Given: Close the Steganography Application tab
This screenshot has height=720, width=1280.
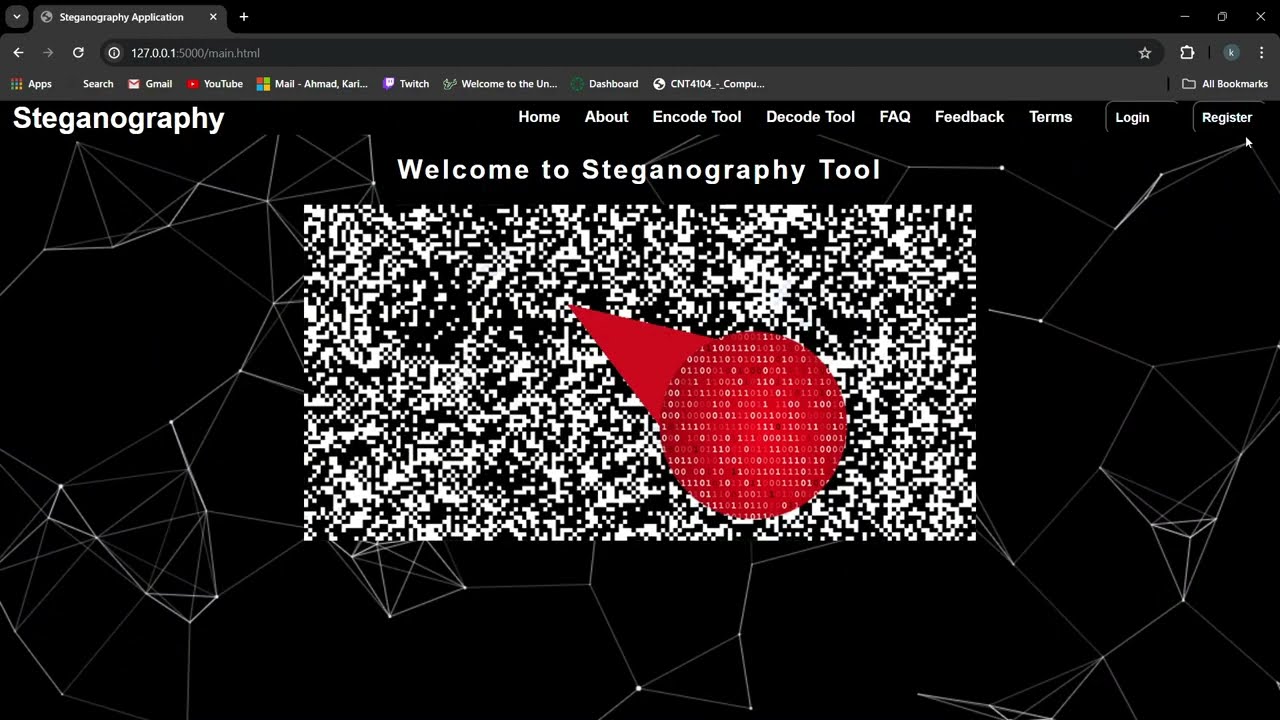Looking at the screenshot, I should tap(213, 17).
